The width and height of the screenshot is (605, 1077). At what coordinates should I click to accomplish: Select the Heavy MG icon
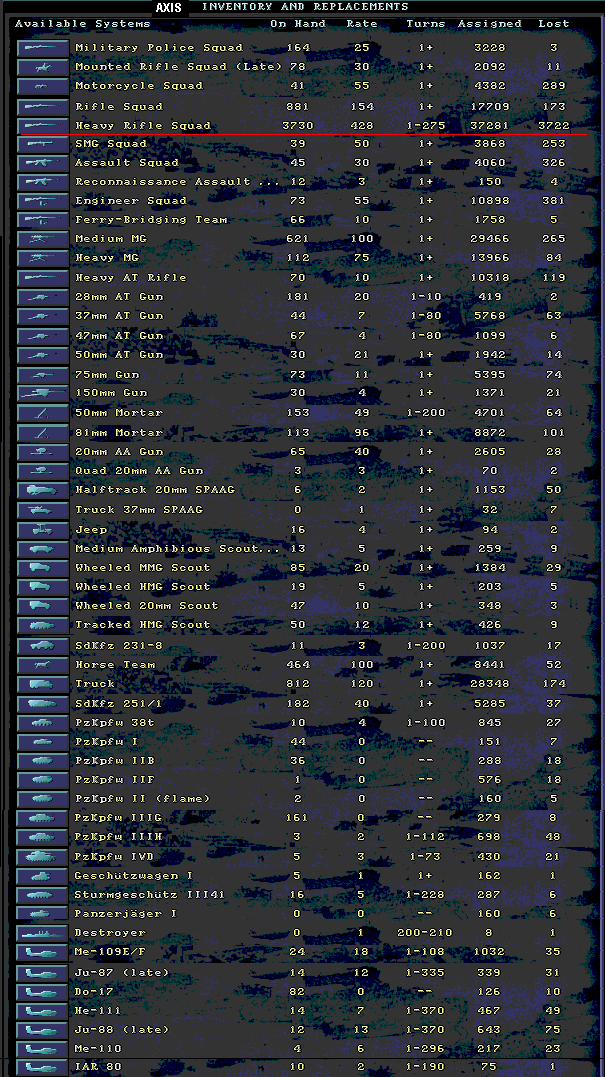pyautogui.click(x=43, y=258)
